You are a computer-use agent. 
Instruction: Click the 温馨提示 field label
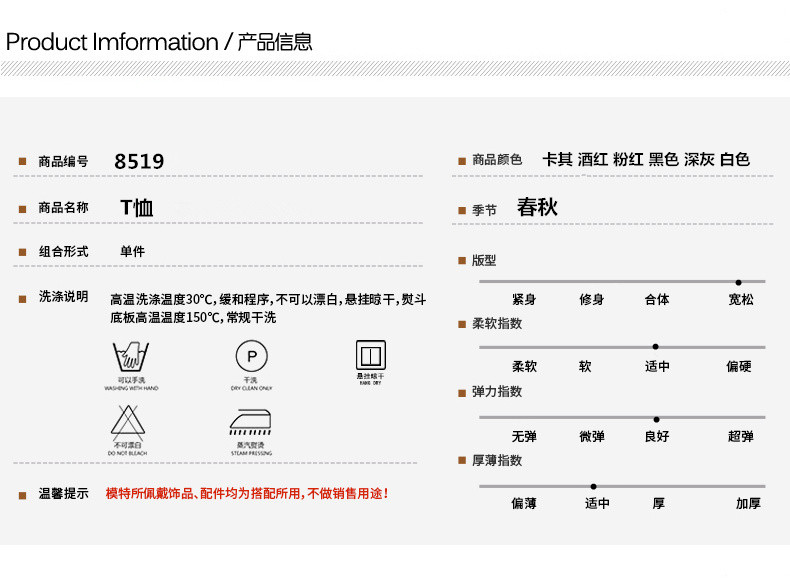click(63, 493)
